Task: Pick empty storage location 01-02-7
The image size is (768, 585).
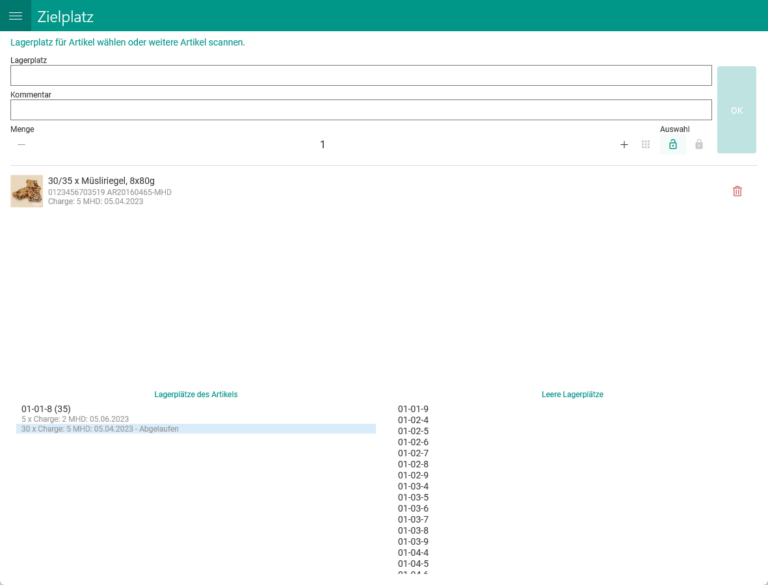Action: coord(413,453)
